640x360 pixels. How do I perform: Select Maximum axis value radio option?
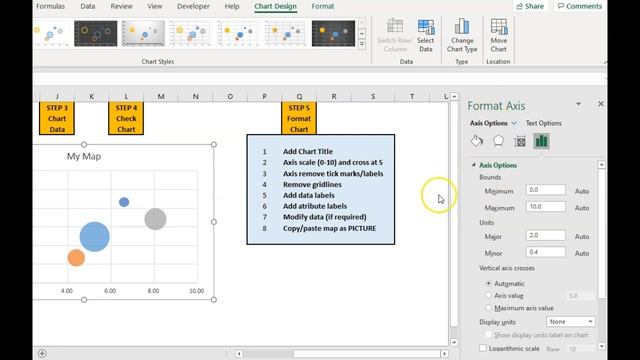[489, 308]
